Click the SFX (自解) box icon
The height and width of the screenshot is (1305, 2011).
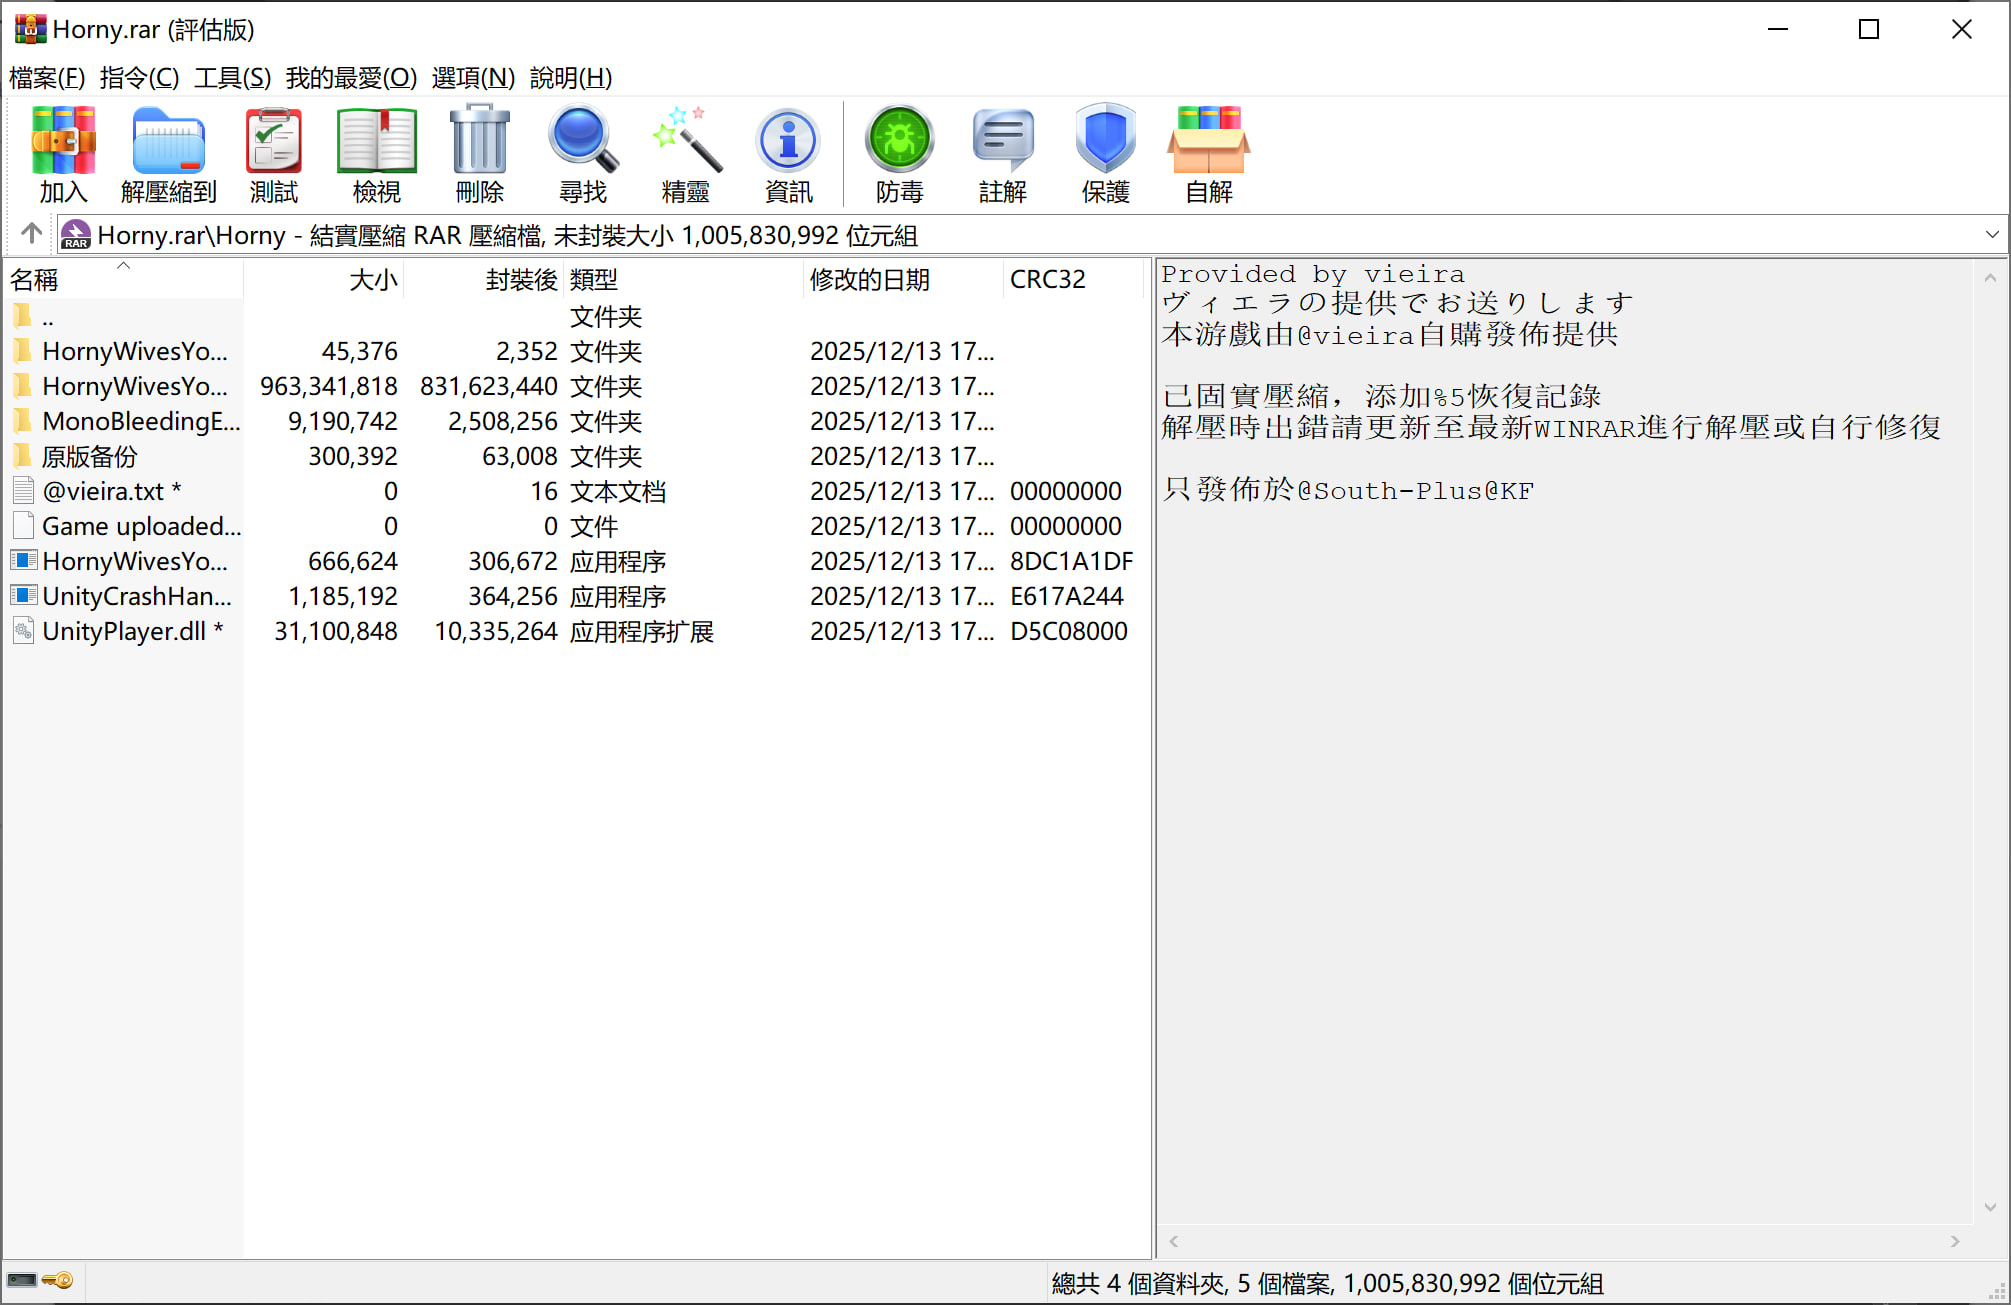tap(1208, 153)
